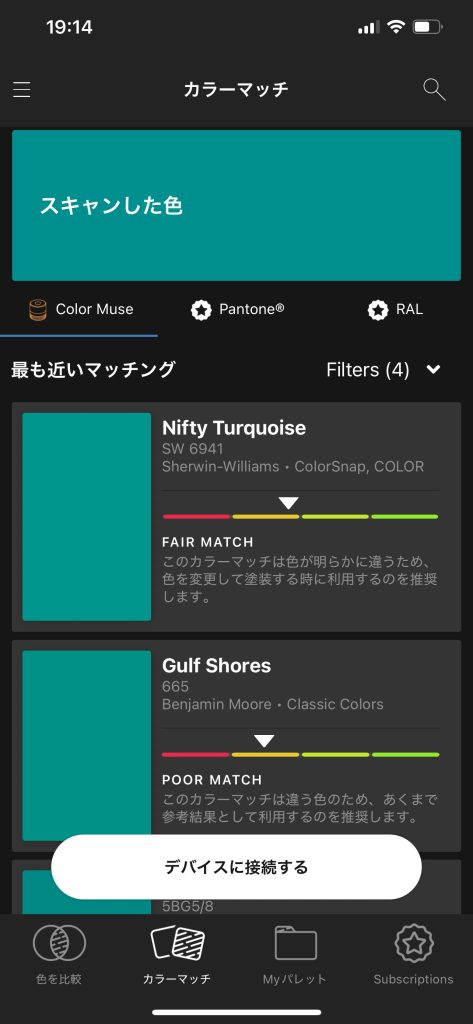
Task: Open the Gulf Shores match title
Action: [x=216, y=665]
